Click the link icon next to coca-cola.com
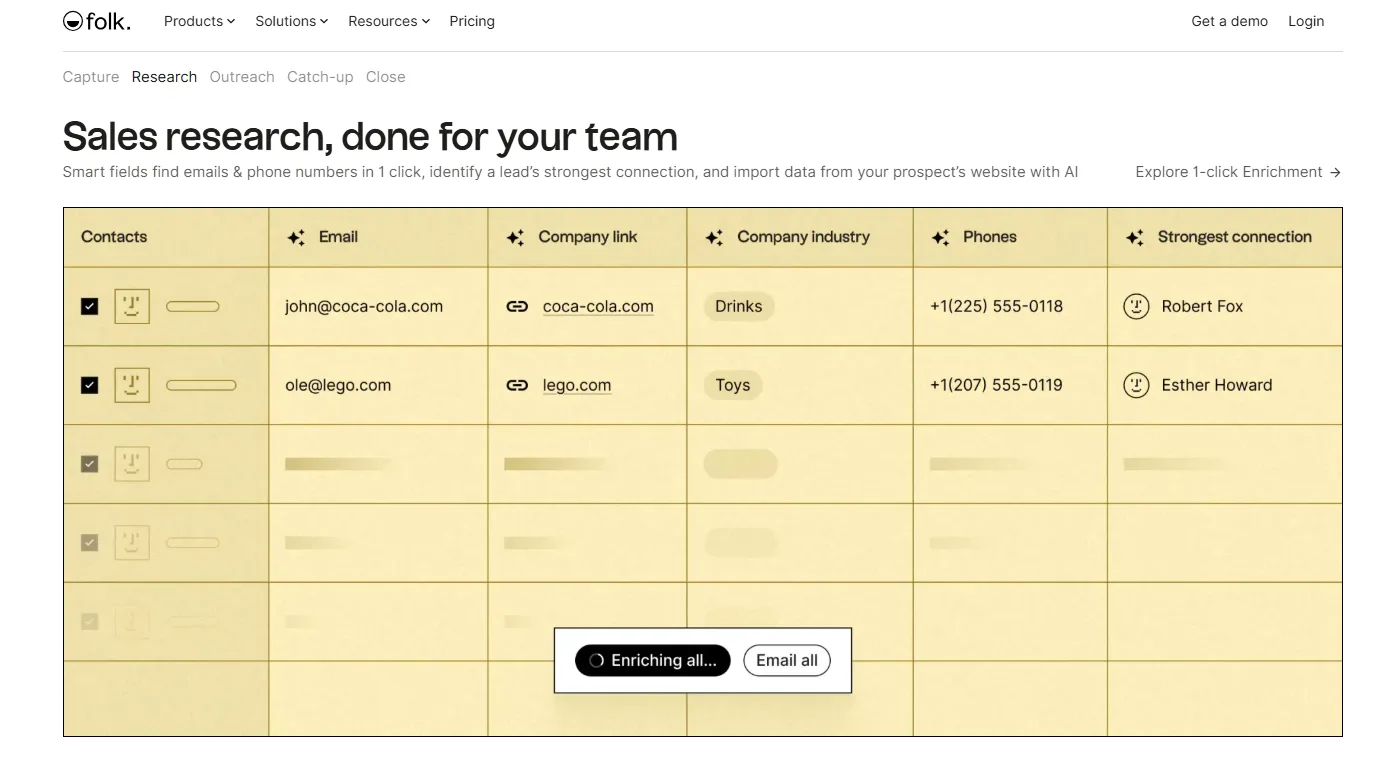 [517, 307]
